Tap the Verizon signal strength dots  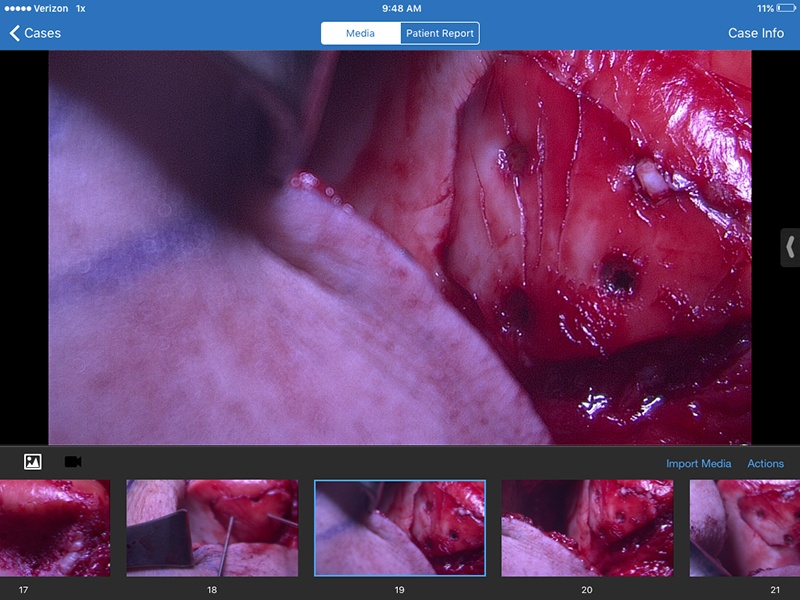pos(18,9)
